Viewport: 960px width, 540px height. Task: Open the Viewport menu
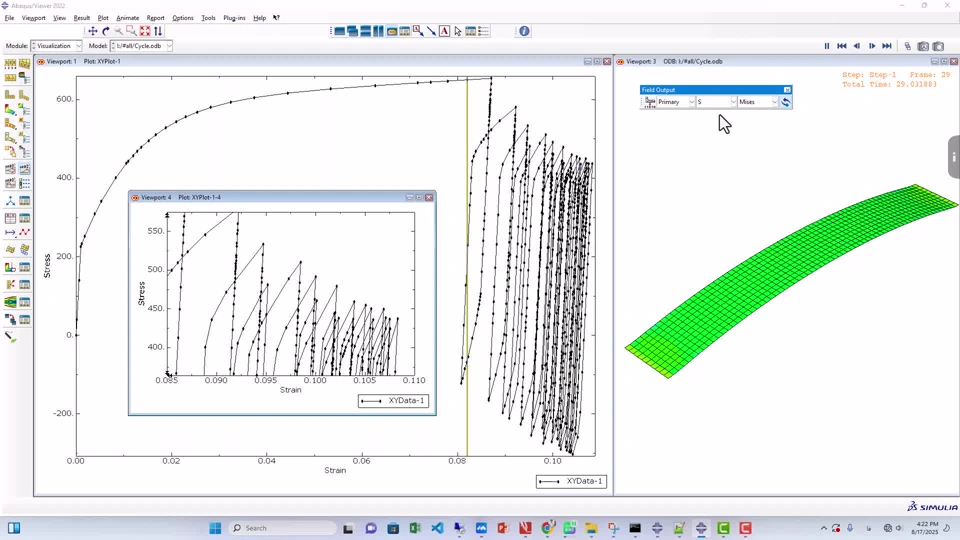[34, 18]
